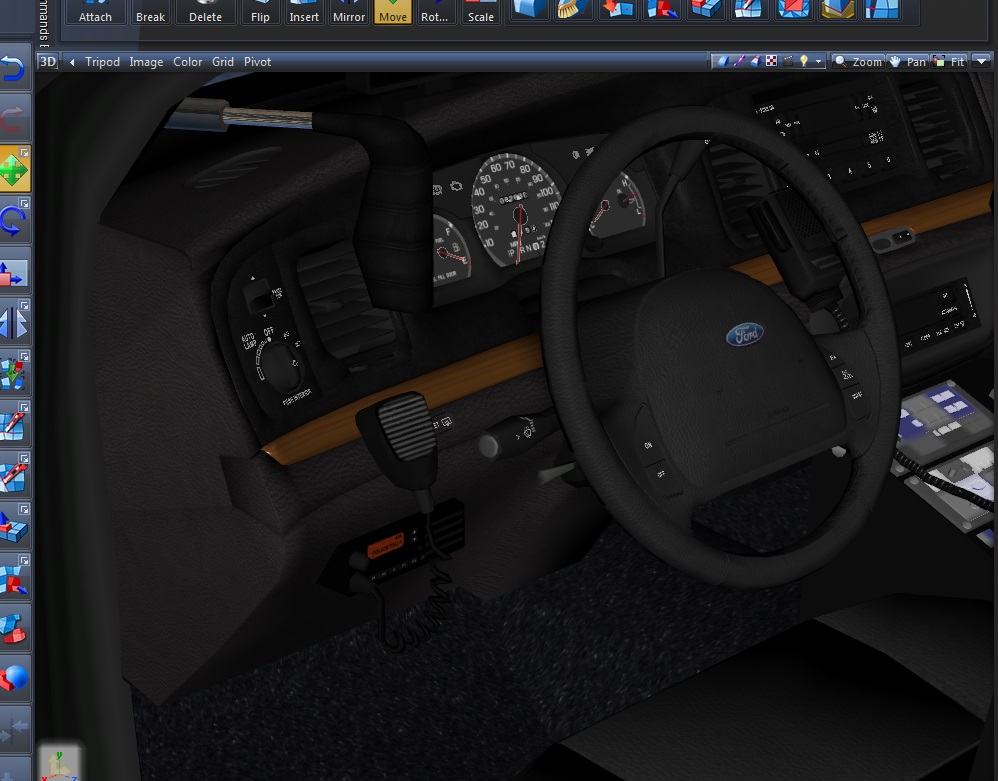
Task: Click the Zoom viewport control
Action: point(859,62)
